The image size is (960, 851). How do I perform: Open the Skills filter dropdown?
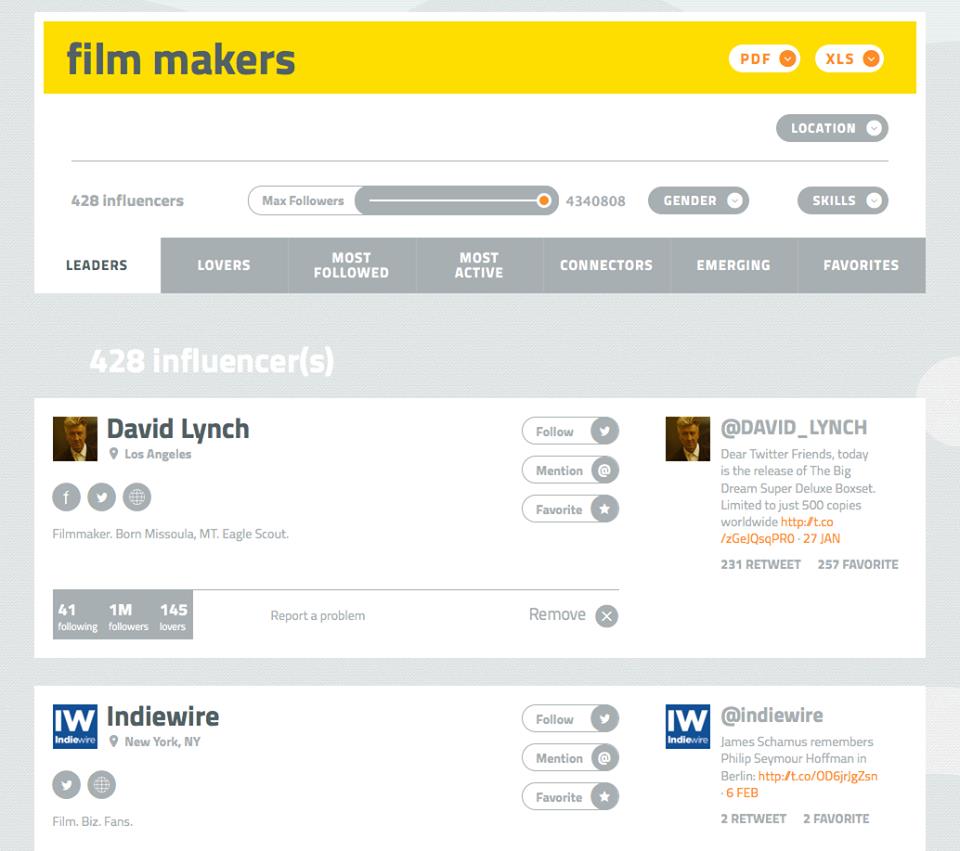click(842, 201)
